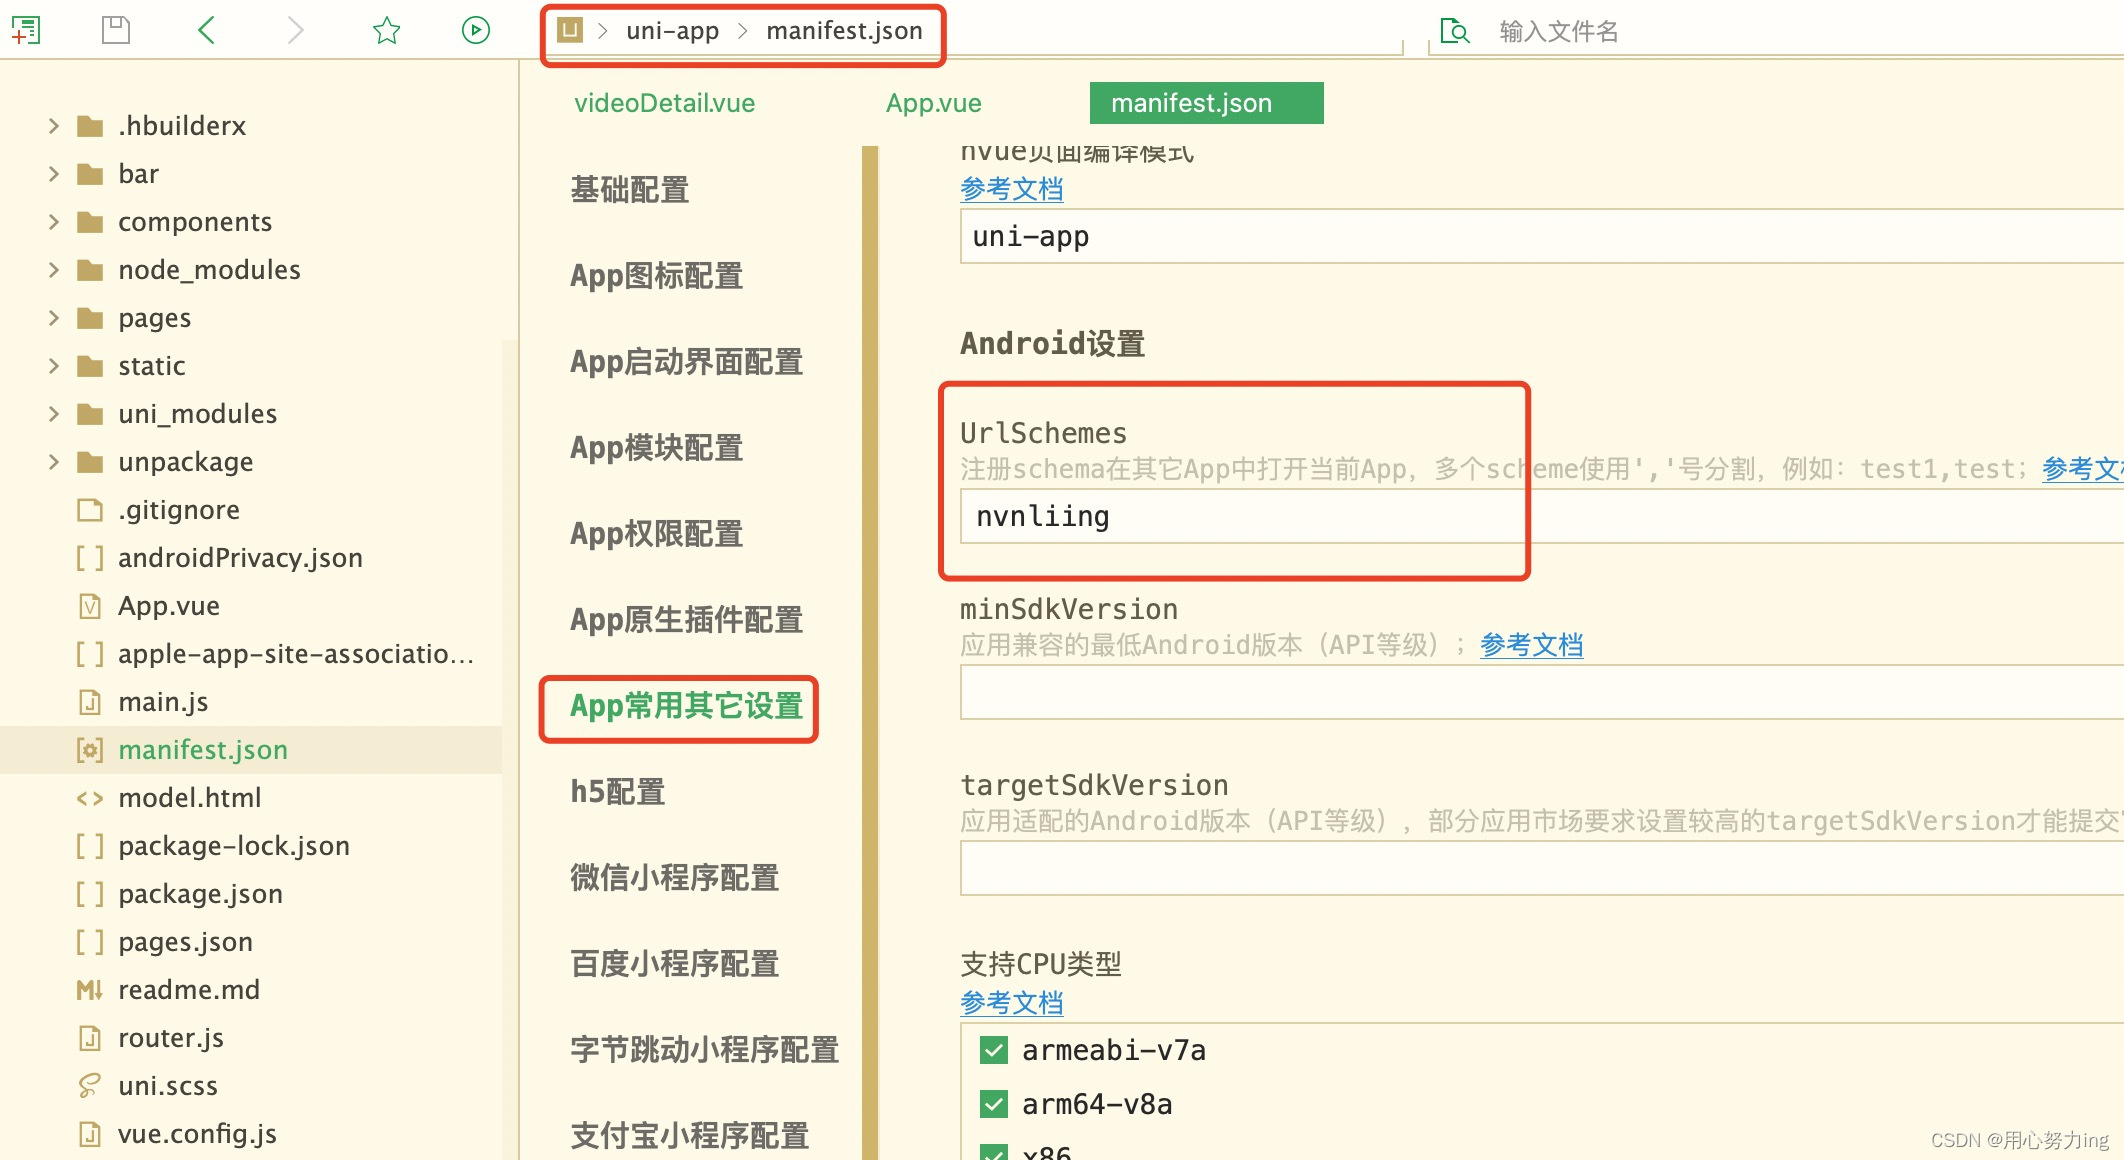Open 参考文档 link under minSdkVersion
The height and width of the screenshot is (1160, 2124).
pyautogui.click(x=1531, y=645)
